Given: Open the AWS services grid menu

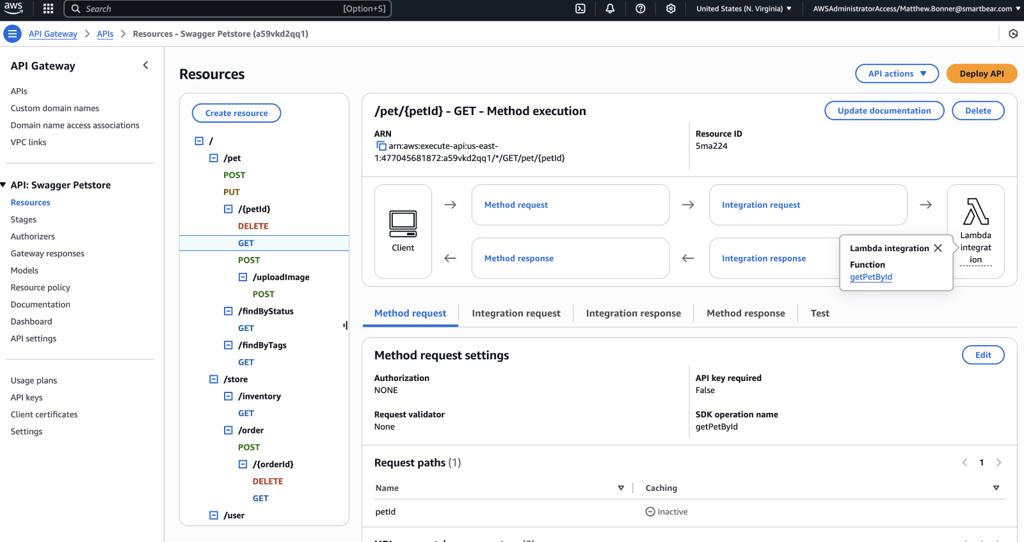Looking at the screenshot, I should (48, 8).
